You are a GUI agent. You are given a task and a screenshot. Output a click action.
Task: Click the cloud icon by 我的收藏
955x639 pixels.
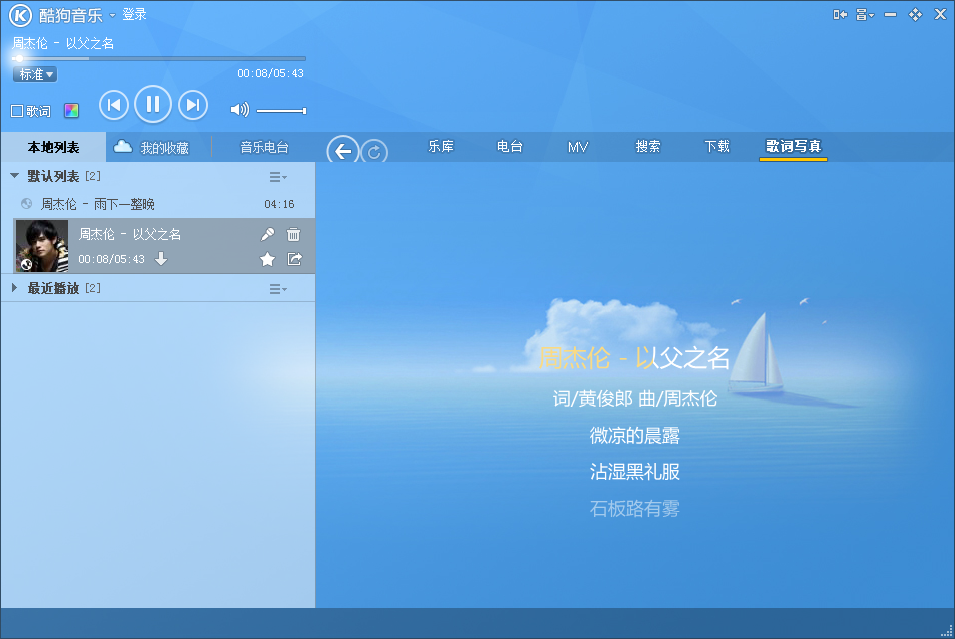tap(123, 146)
